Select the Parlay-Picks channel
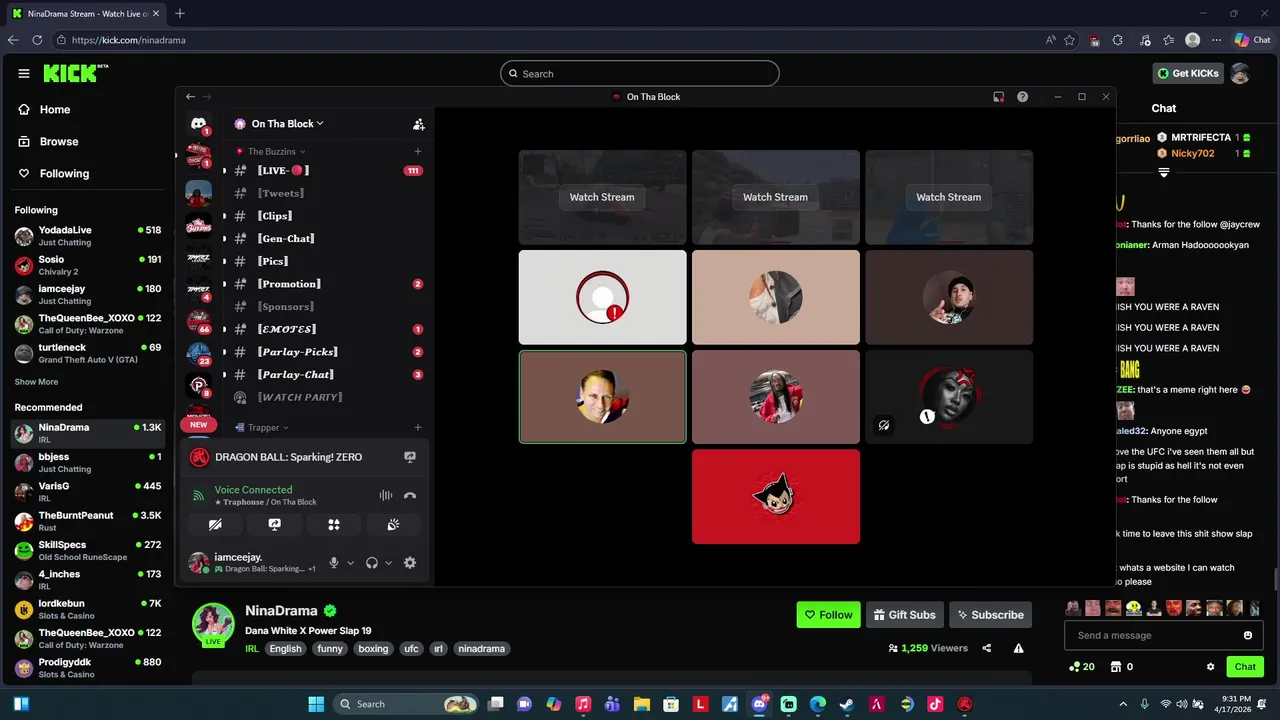 point(328,352)
